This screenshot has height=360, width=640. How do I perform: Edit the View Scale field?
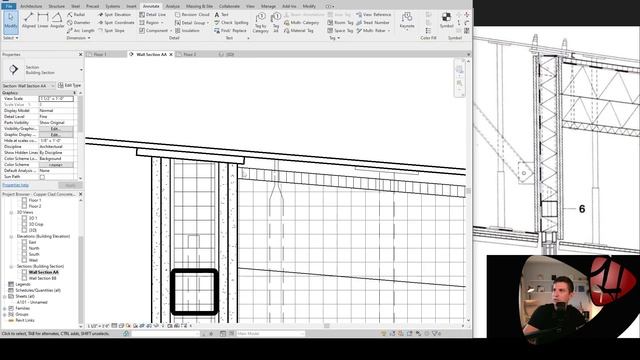pos(56,99)
